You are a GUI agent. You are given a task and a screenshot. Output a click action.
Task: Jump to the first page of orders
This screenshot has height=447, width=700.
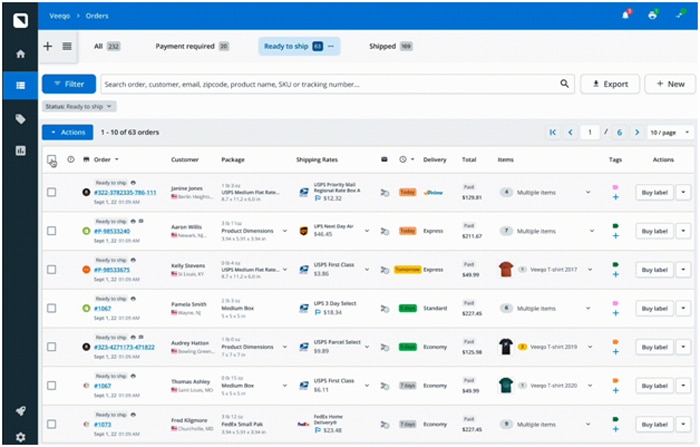coord(553,132)
